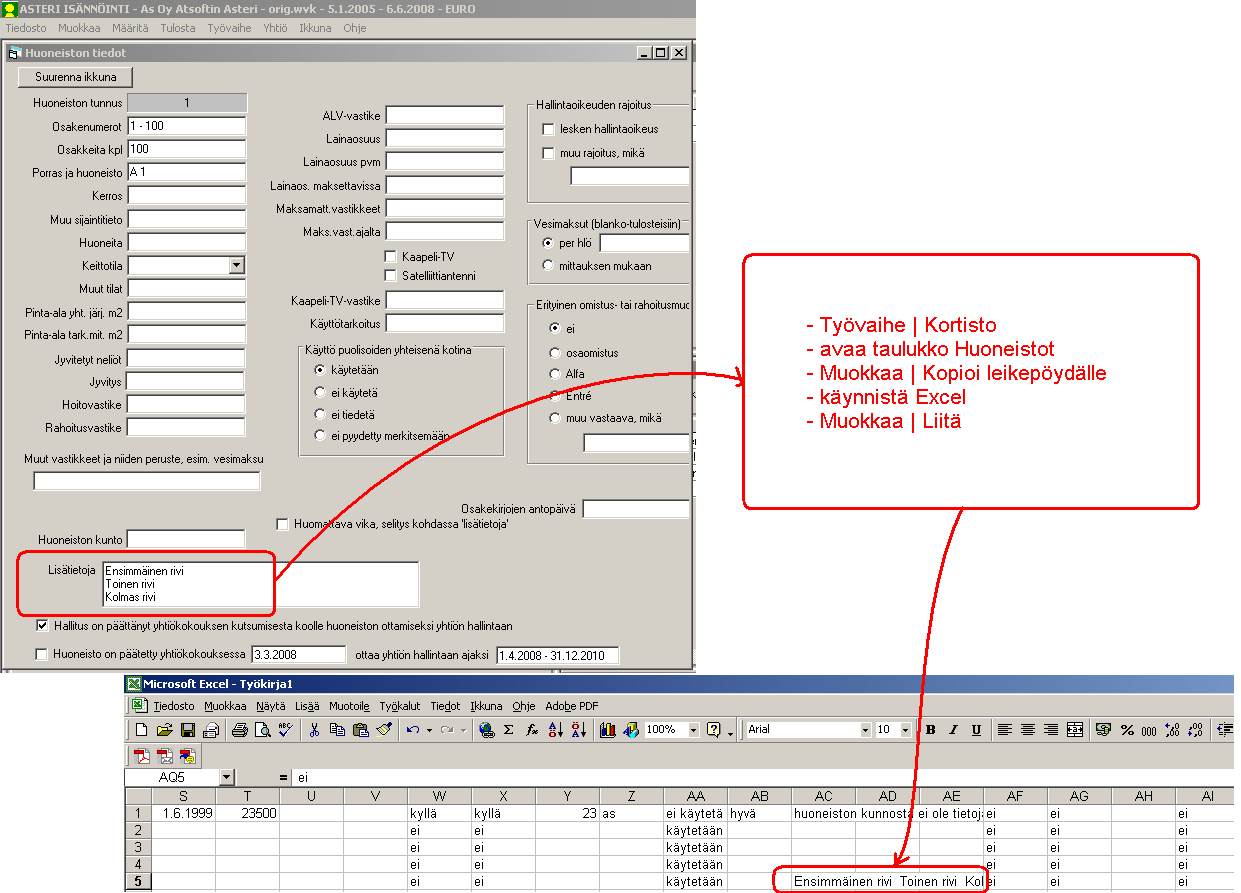Sort descending with the Z-A icon

pyautogui.click(x=578, y=730)
